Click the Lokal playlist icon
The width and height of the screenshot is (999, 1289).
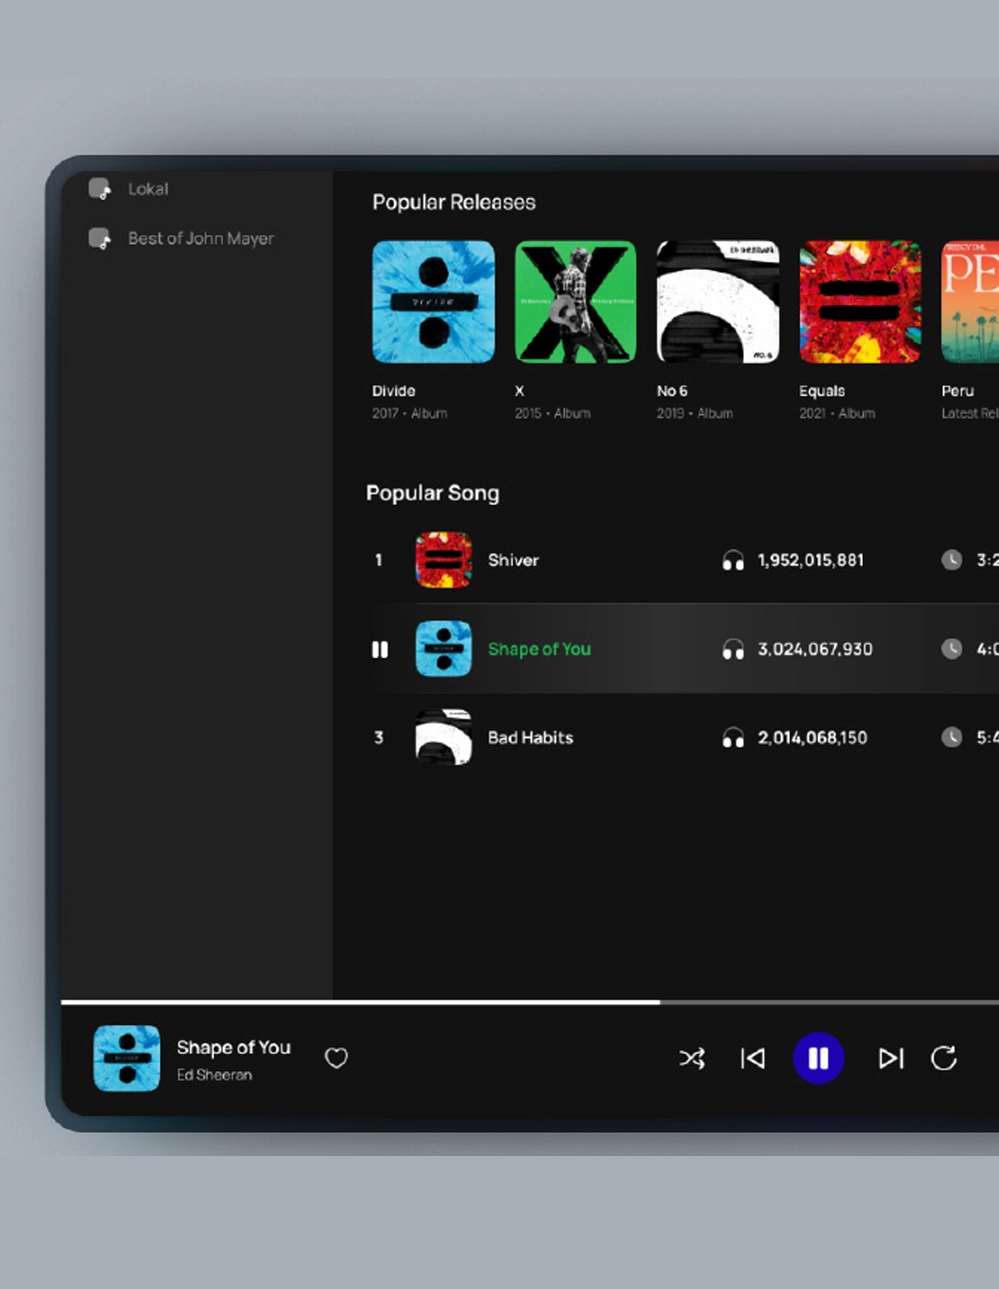coord(99,189)
